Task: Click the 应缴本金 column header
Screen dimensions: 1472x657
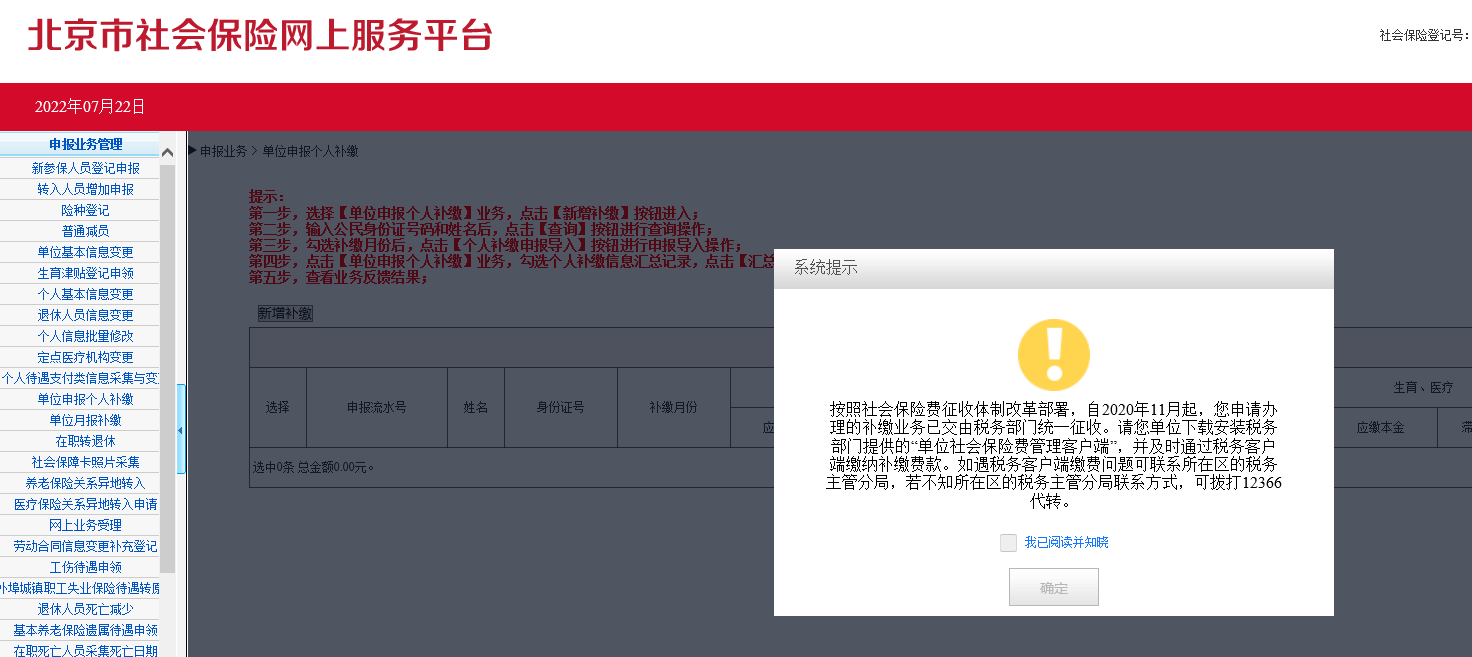Action: (x=1381, y=427)
